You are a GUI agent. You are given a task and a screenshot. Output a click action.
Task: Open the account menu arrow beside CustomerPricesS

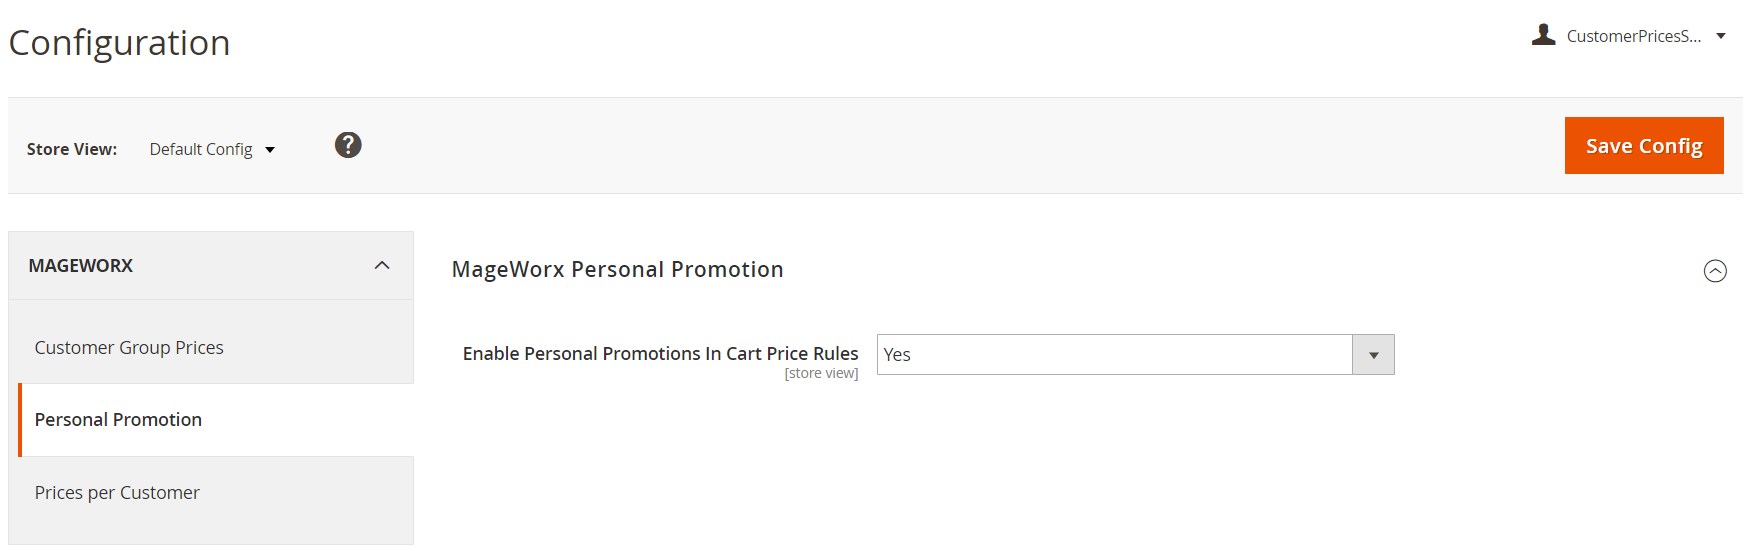[1721, 36]
